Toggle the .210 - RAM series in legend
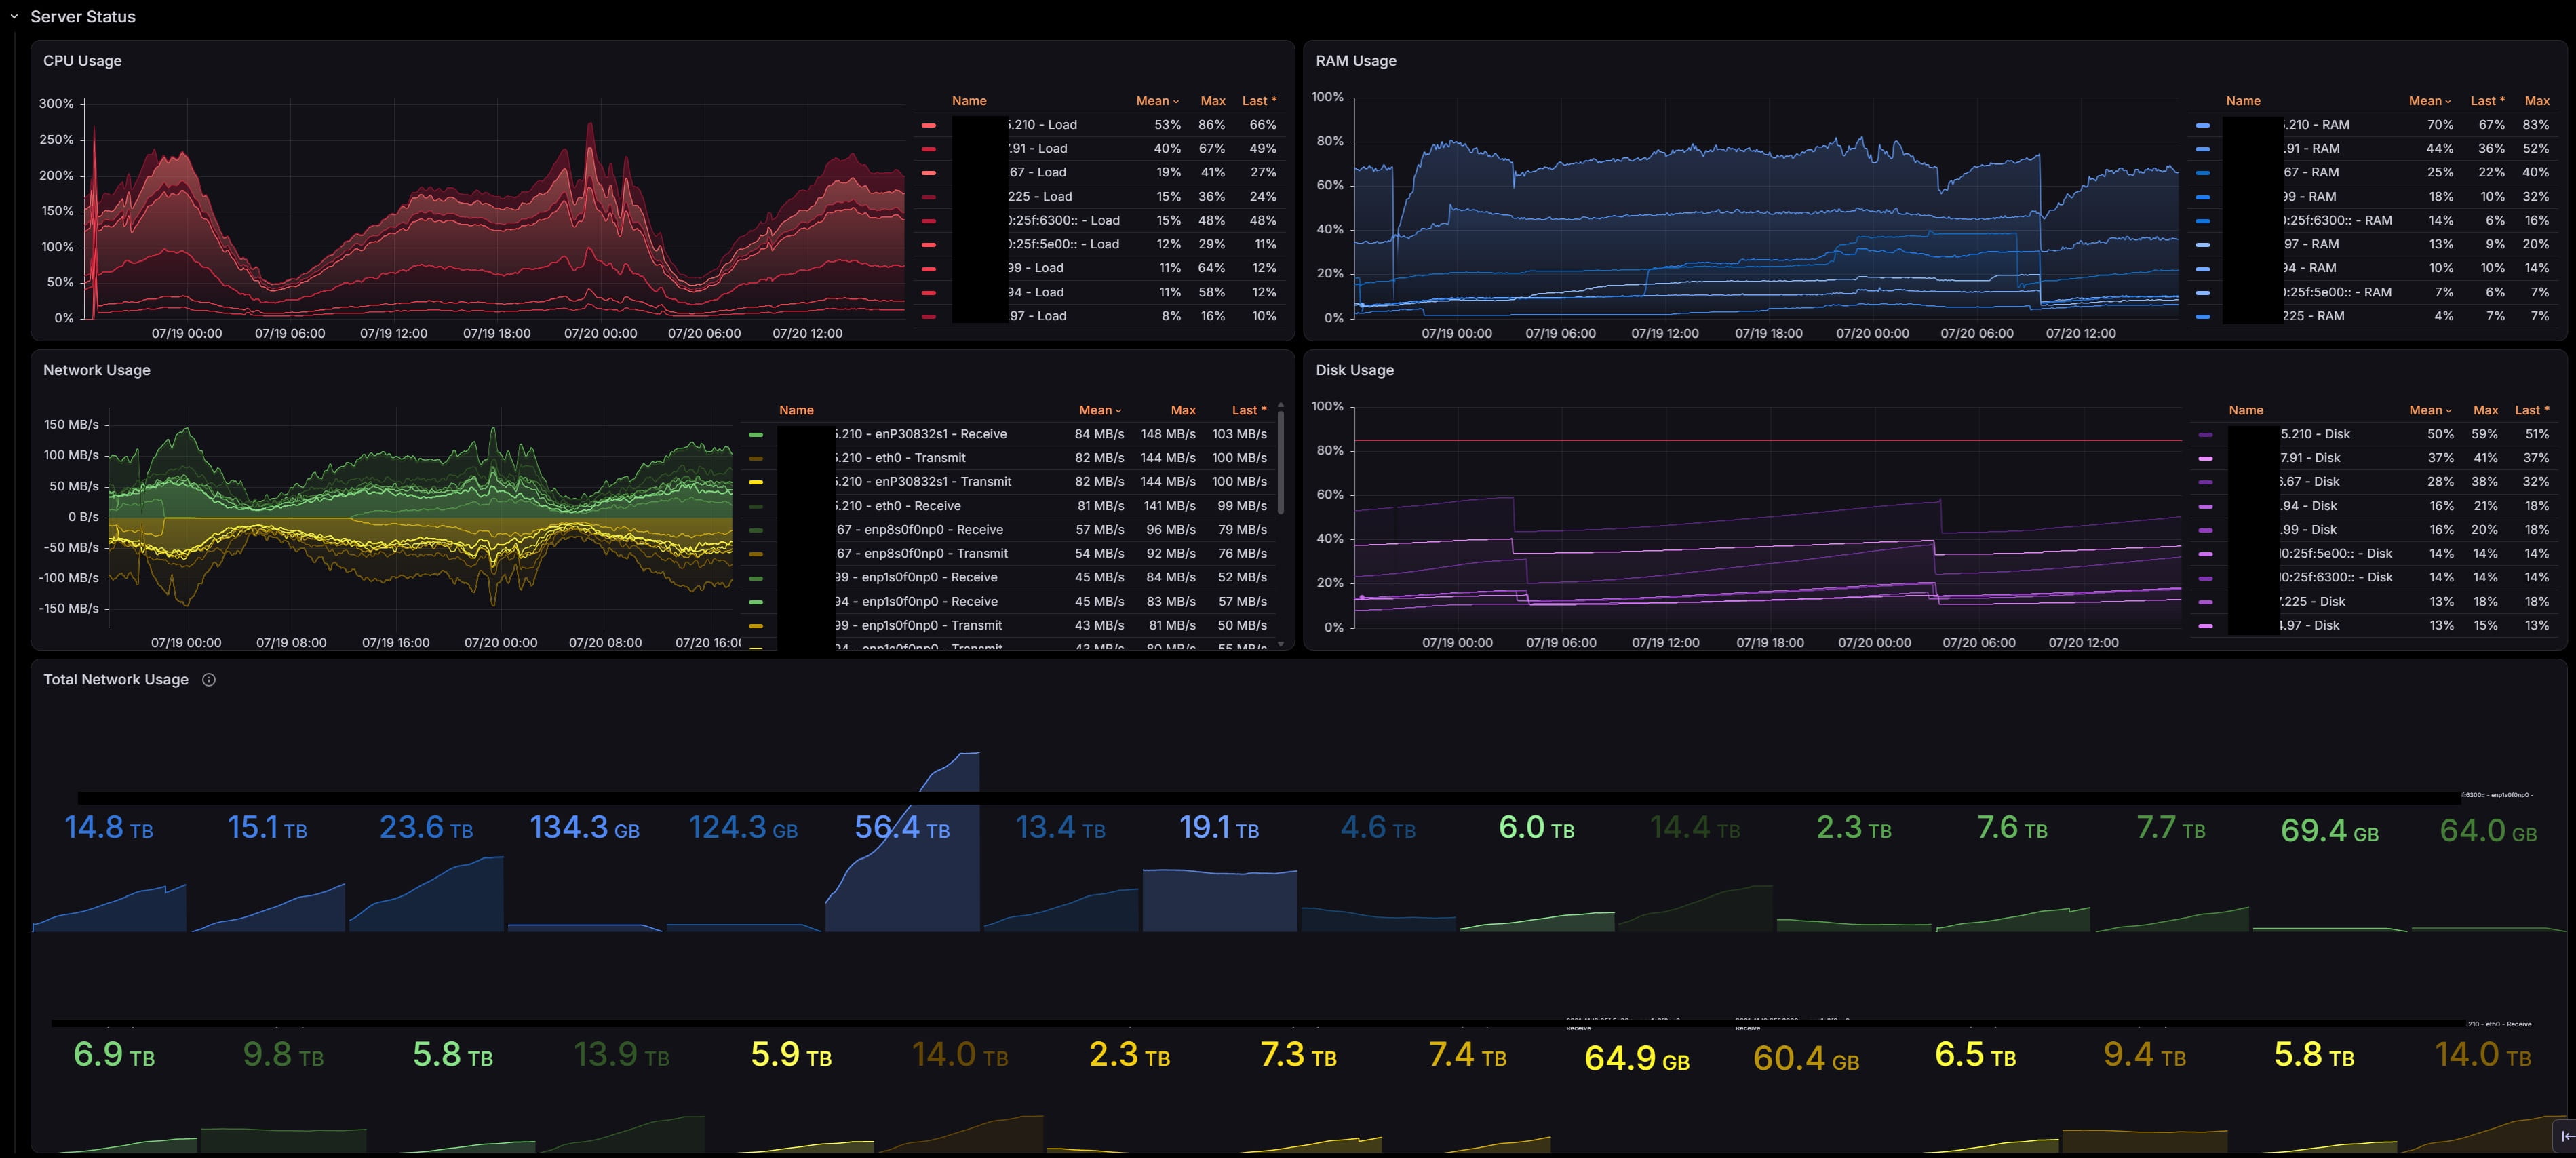Screen dimensions: 2576x1158 click(x=2317, y=125)
